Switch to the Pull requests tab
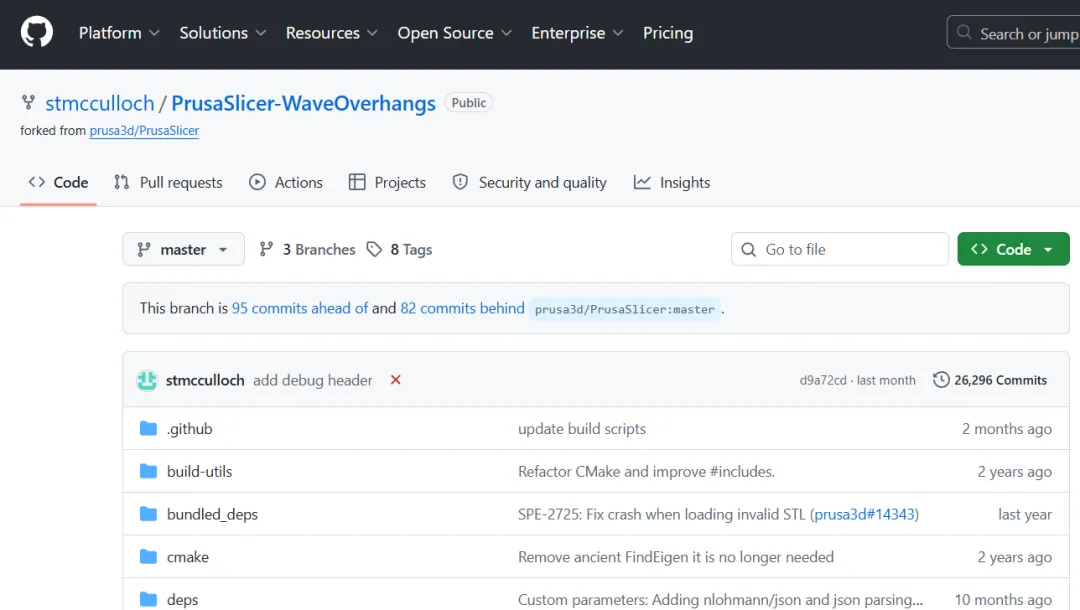1080x610 pixels. tap(168, 182)
